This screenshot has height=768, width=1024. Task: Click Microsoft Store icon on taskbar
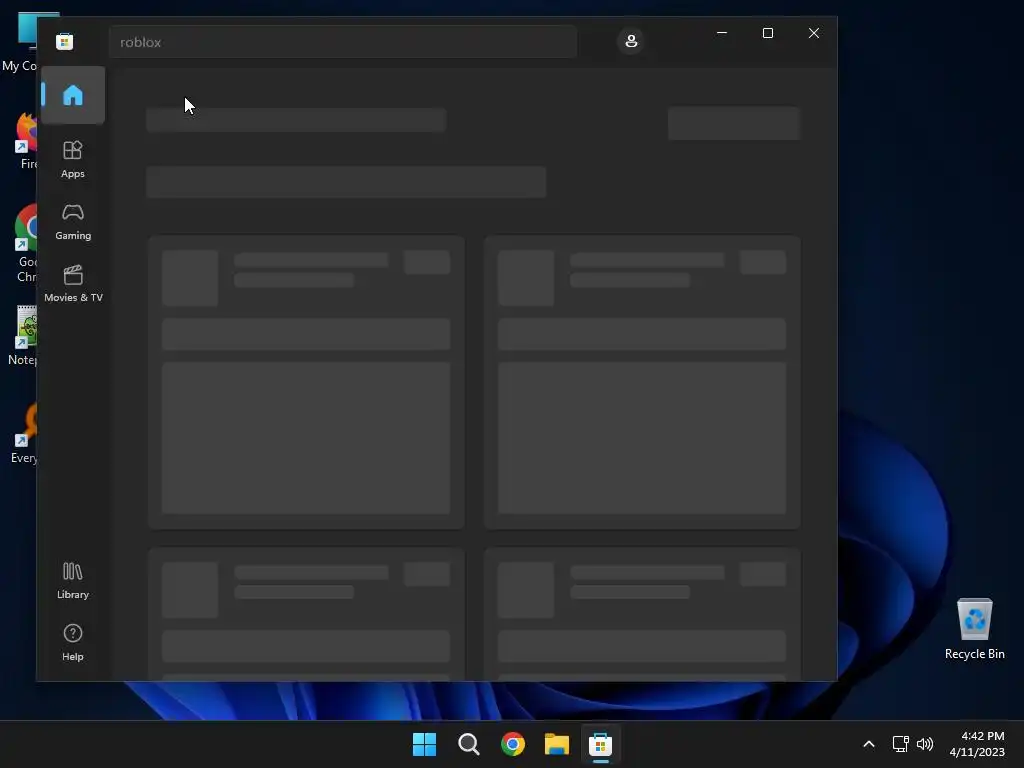click(x=601, y=744)
